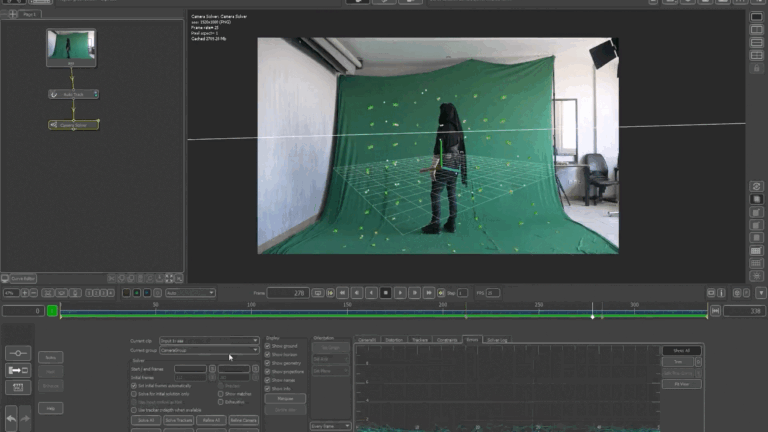Toggle Show info checkbox
Screen dimensions: 768x432
(x=267, y=389)
